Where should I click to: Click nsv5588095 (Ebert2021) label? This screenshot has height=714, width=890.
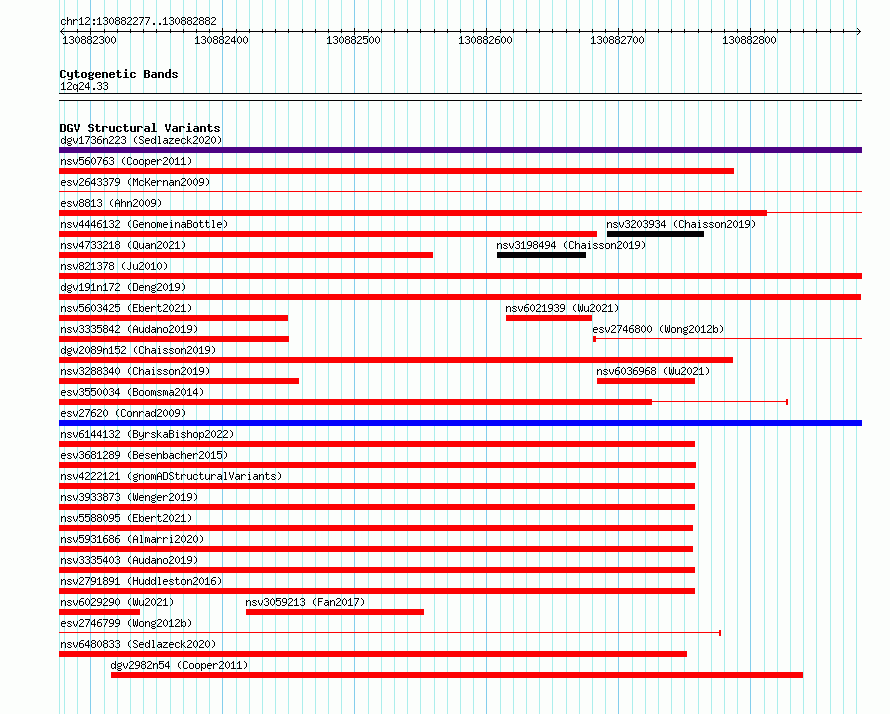(x=126, y=518)
